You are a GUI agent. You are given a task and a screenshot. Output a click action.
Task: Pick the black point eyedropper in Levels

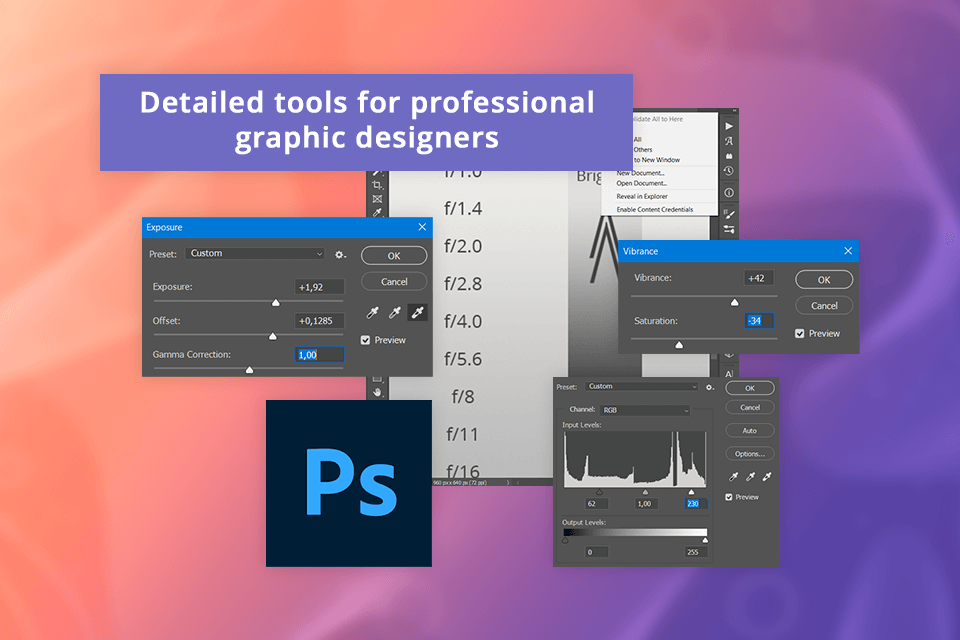(x=733, y=476)
